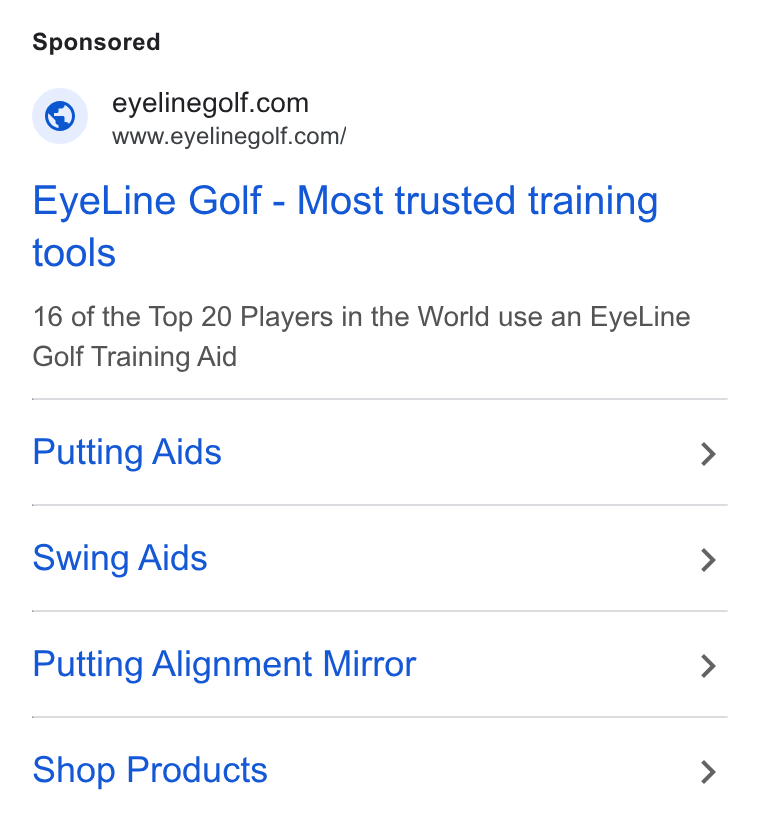The width and height of the screenshot is (760, 822).
Task: Click the Sponsored label
Action: (96, 42)
